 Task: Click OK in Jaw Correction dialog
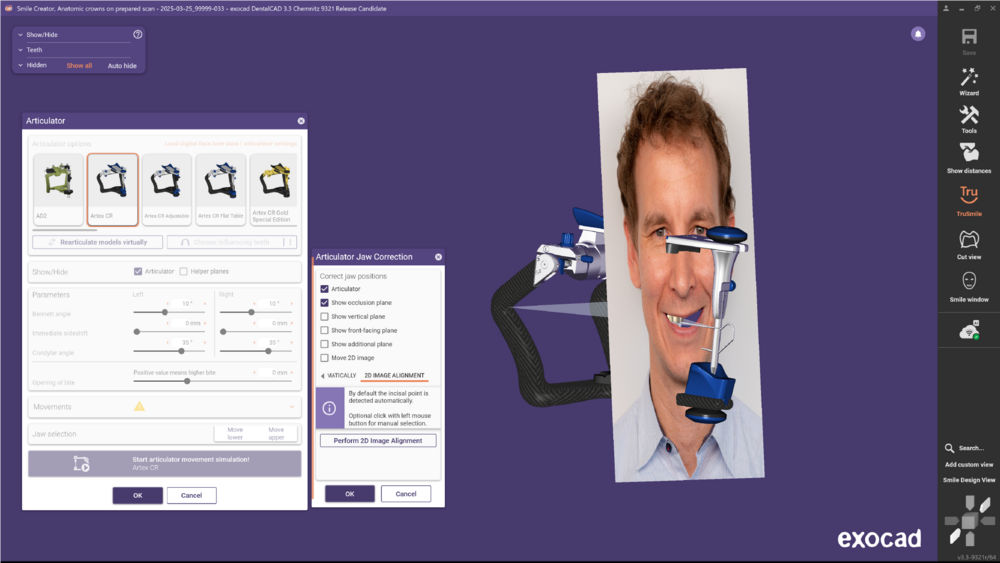[349, 494]
